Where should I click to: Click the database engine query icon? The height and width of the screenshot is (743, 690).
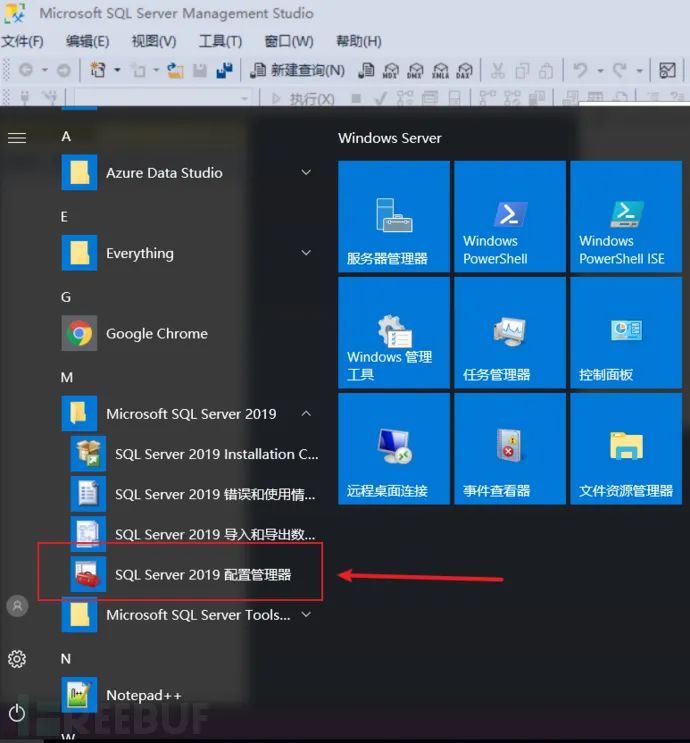point(366,70)
